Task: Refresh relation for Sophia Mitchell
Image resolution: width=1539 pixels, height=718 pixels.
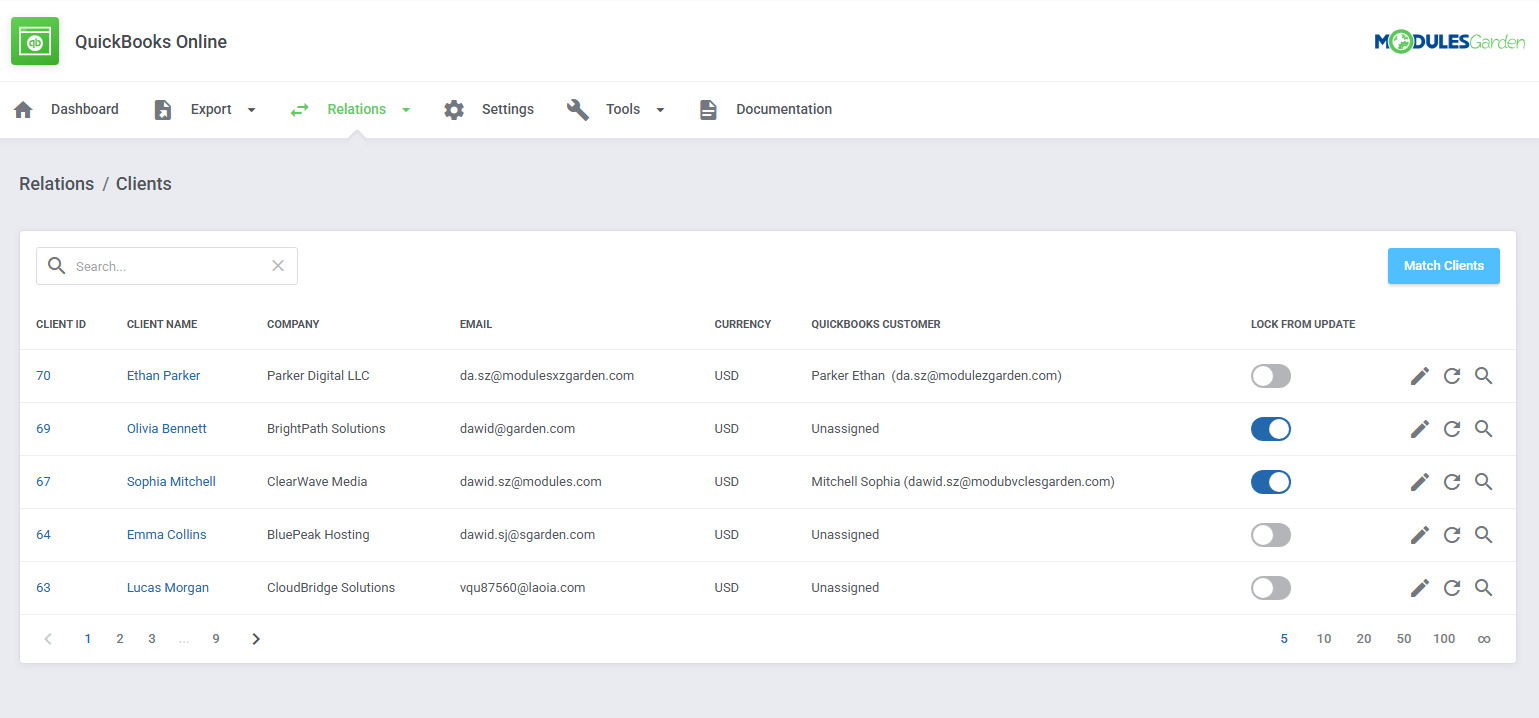Action: [1452, 482]
